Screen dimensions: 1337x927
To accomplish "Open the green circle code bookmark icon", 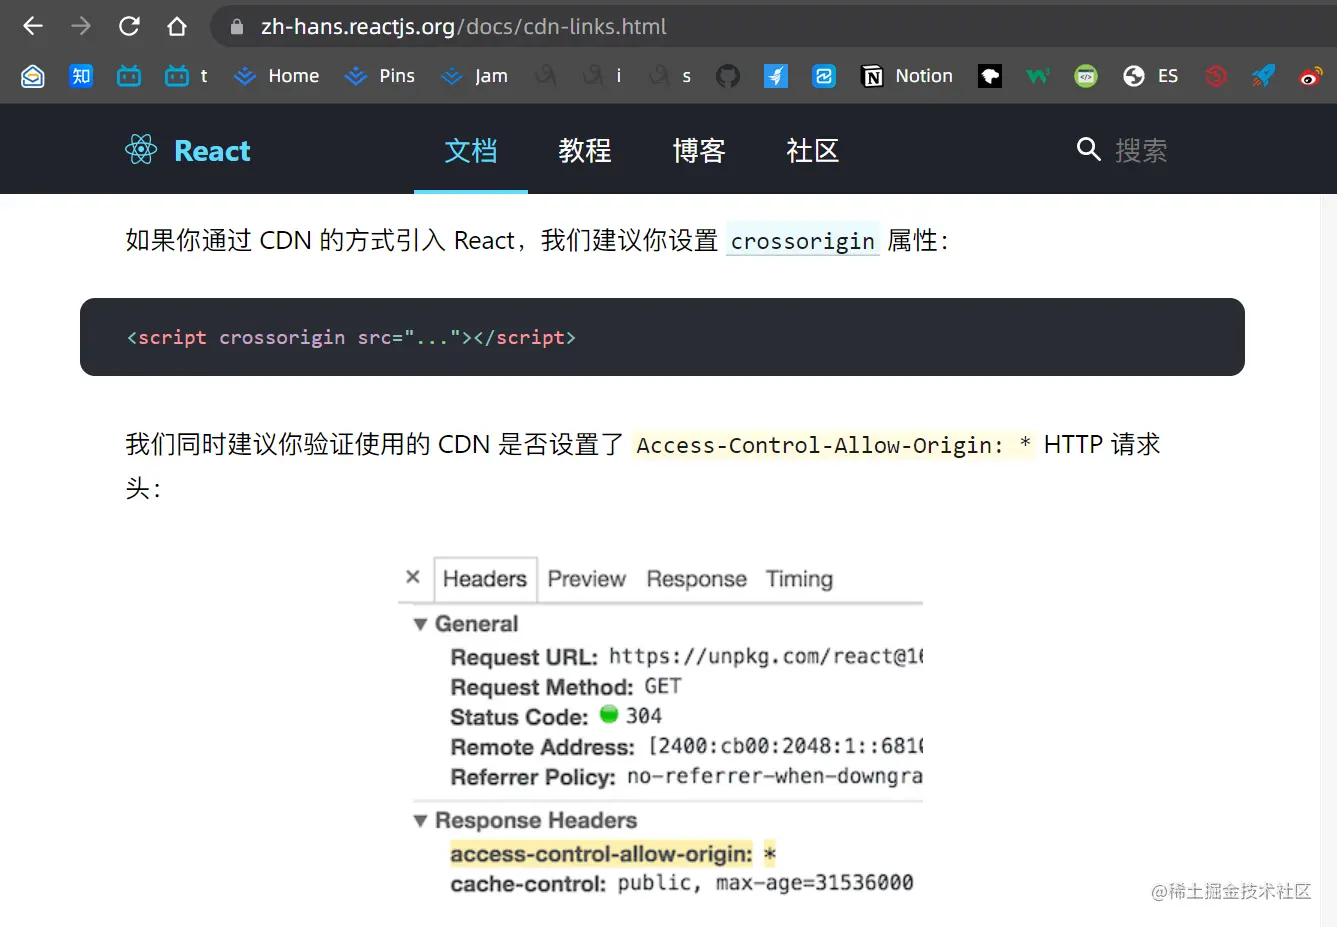I will [1086, 76].
